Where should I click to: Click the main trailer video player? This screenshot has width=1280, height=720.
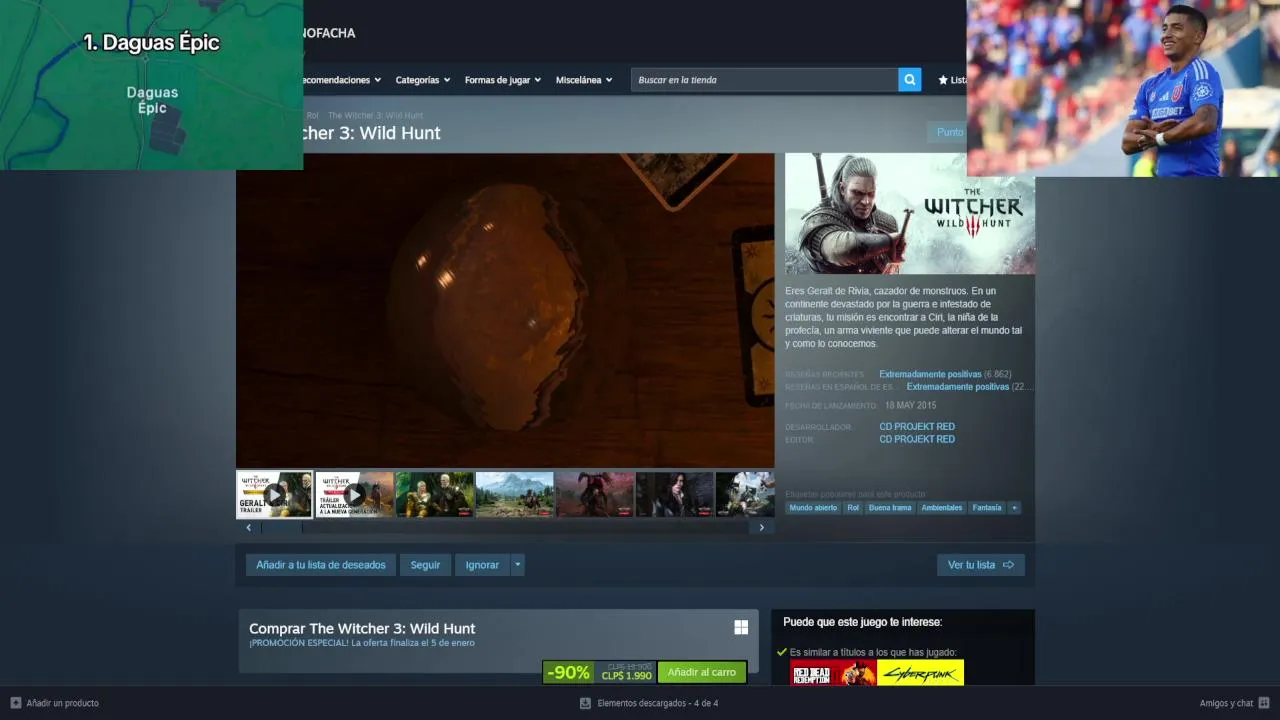(x=505, y=310)
